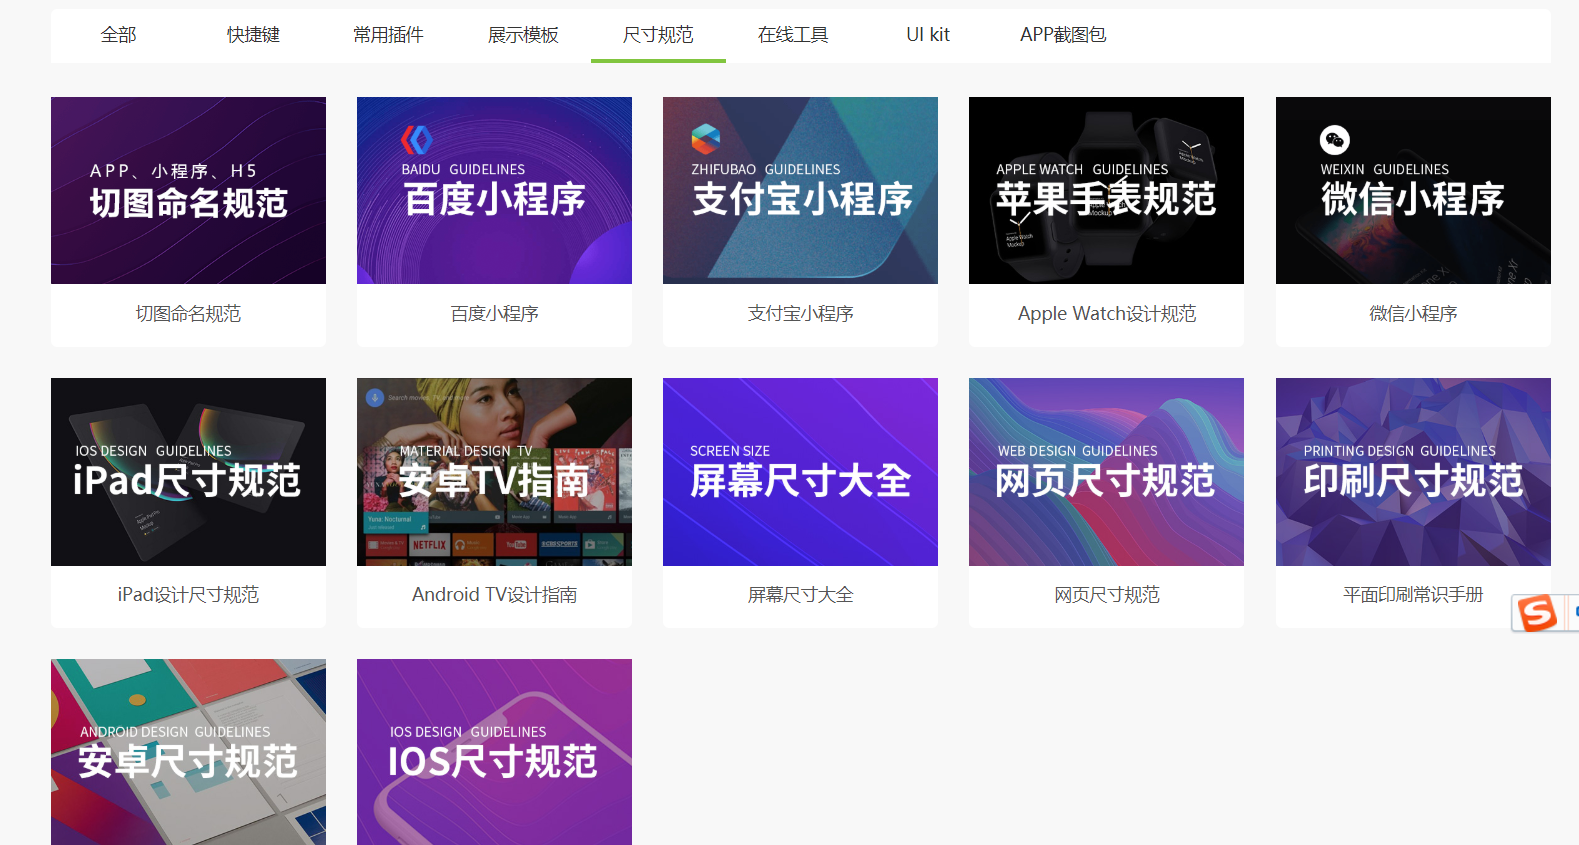Click the Sogou input method S icon
The height and width of the screenshot is (845, 1579).
pyautogui.click(x=1538, y=612)
